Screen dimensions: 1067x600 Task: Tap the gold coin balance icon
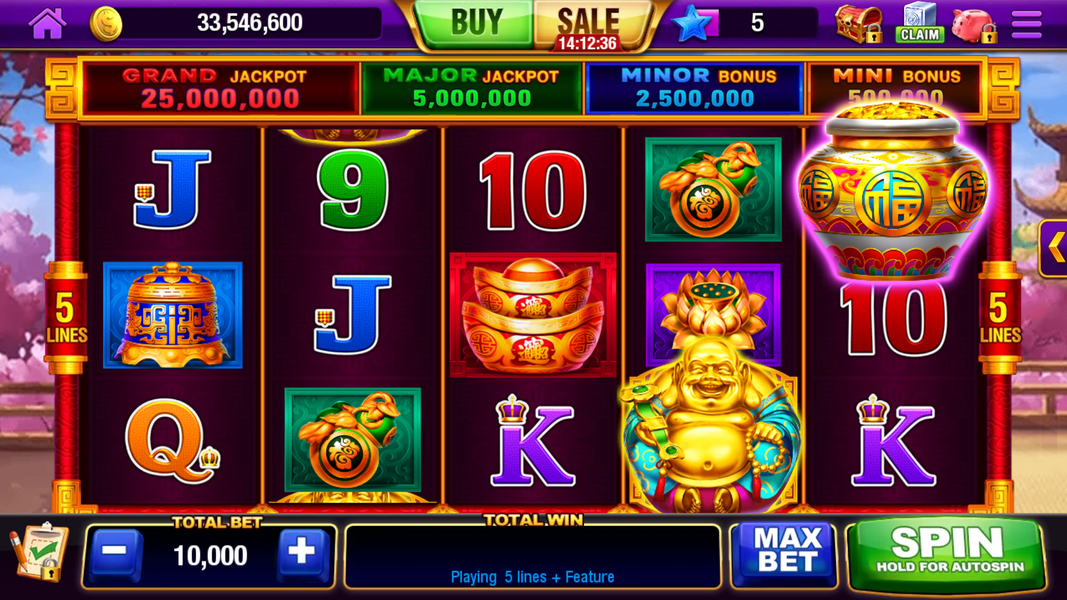pos(106,23)
